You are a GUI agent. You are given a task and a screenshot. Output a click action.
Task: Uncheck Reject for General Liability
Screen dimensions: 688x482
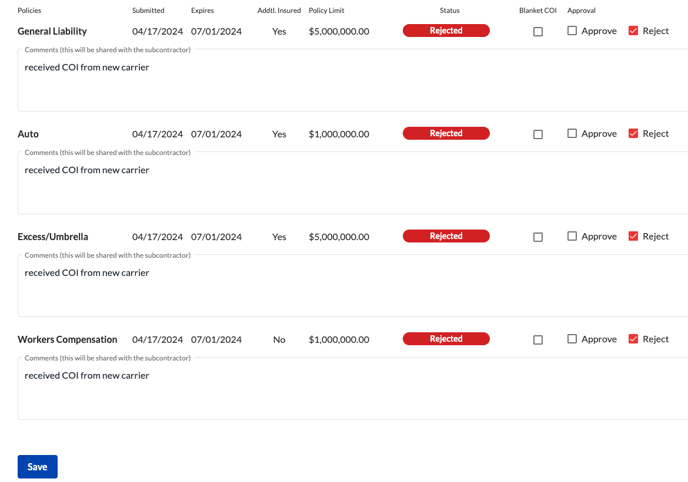click(x=633, y=31)
